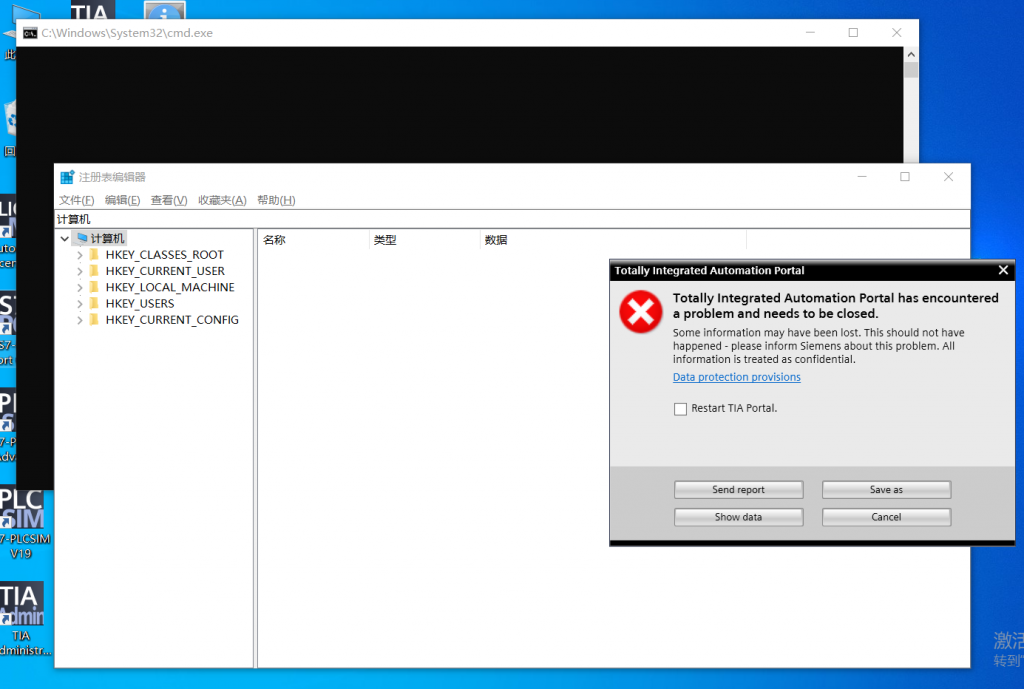Maximize the cmd.exe window

click(x=853, y=33)
